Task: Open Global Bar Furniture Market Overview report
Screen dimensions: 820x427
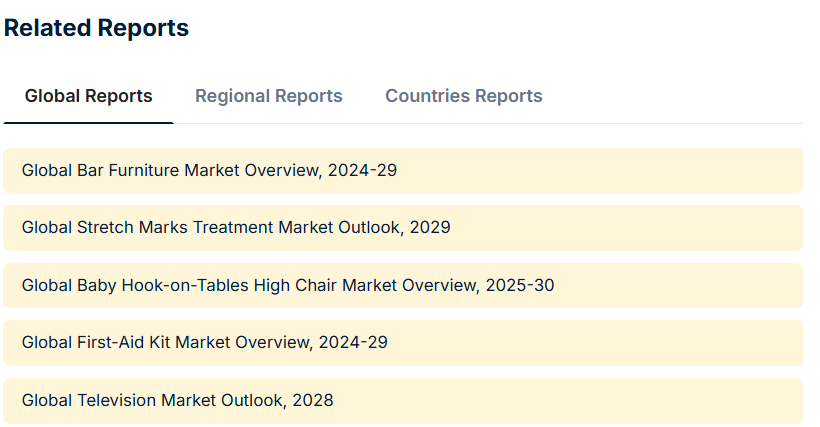Action: [209, 170]
